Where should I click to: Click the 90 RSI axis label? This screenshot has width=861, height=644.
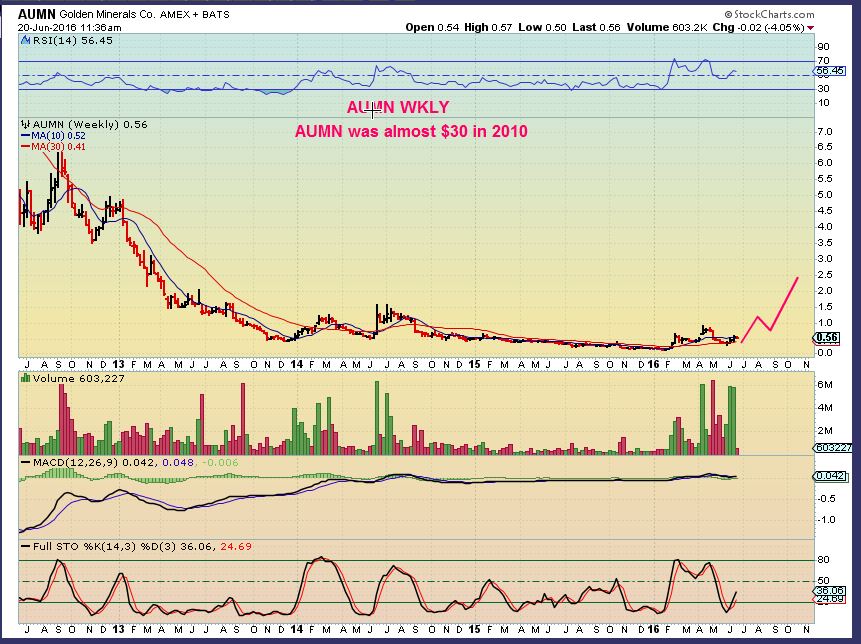(x=823, y=47)
